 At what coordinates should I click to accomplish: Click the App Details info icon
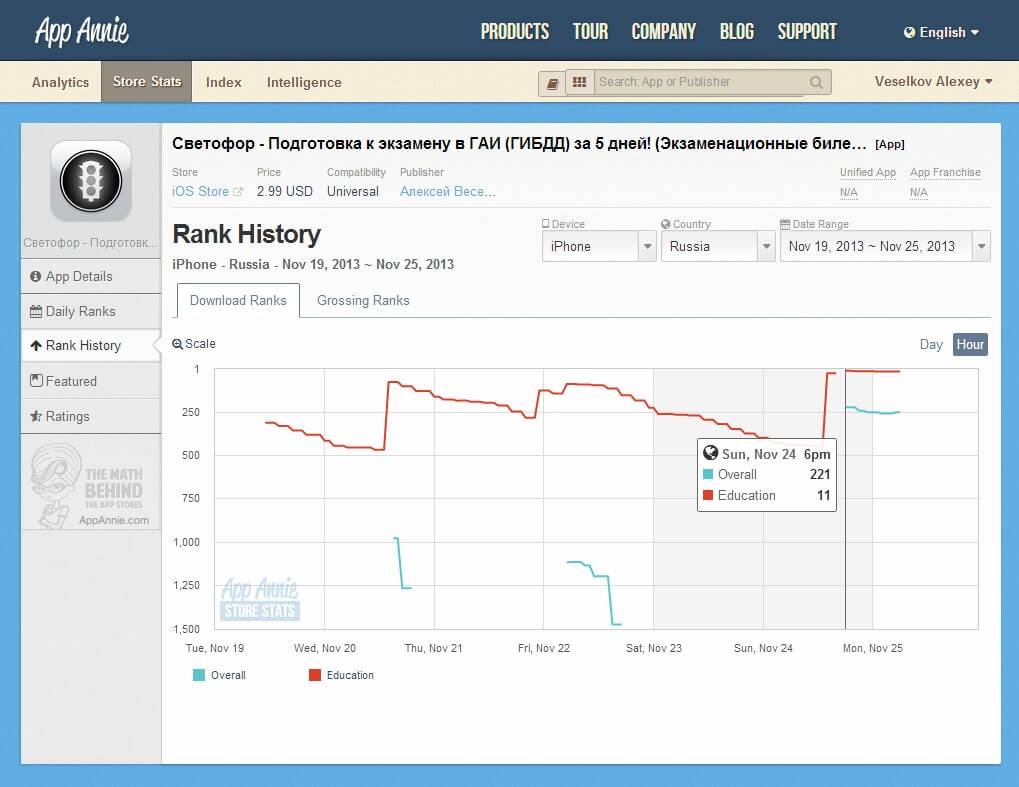coord(36,276)
